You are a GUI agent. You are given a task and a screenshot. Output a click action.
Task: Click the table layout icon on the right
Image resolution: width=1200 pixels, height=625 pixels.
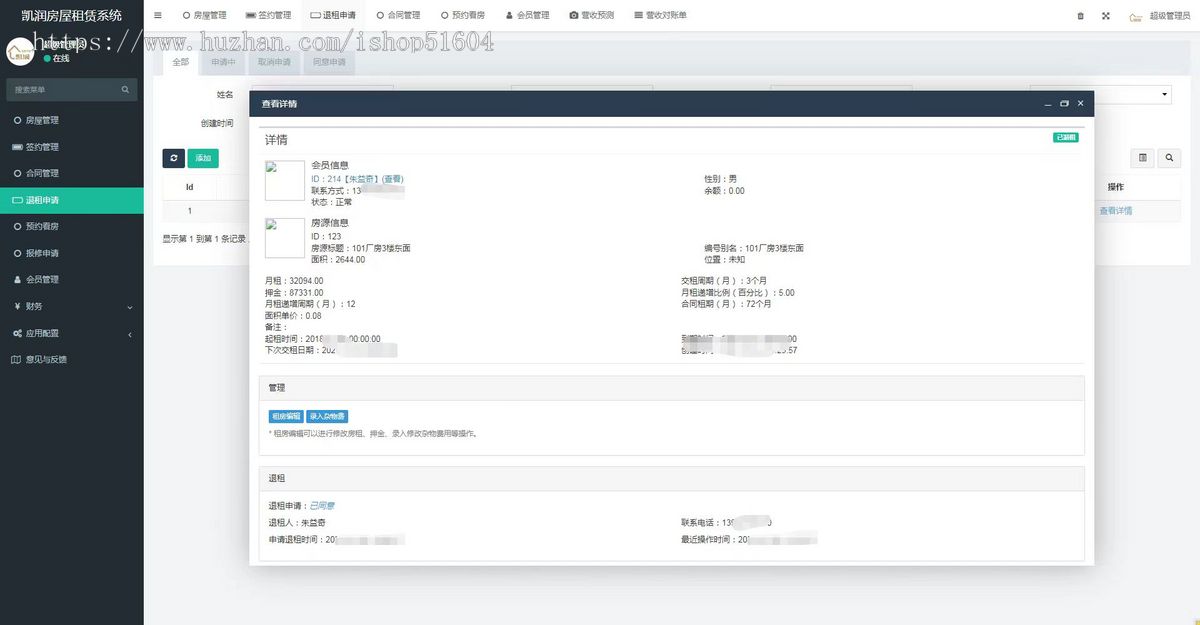[1143, 158]
